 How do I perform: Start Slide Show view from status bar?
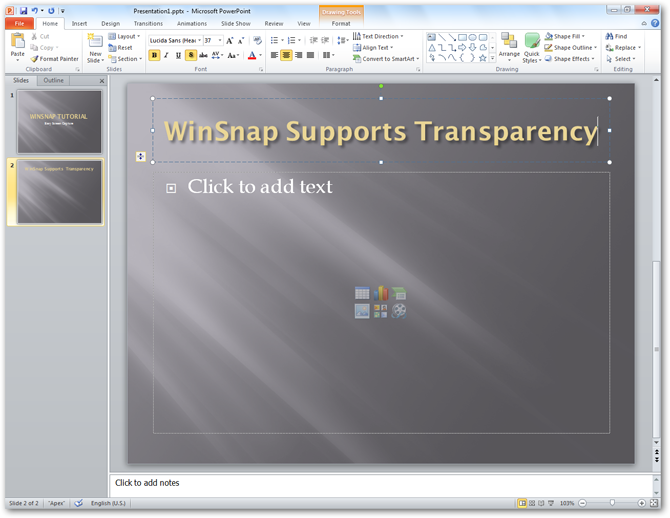[x=551, y=503]
